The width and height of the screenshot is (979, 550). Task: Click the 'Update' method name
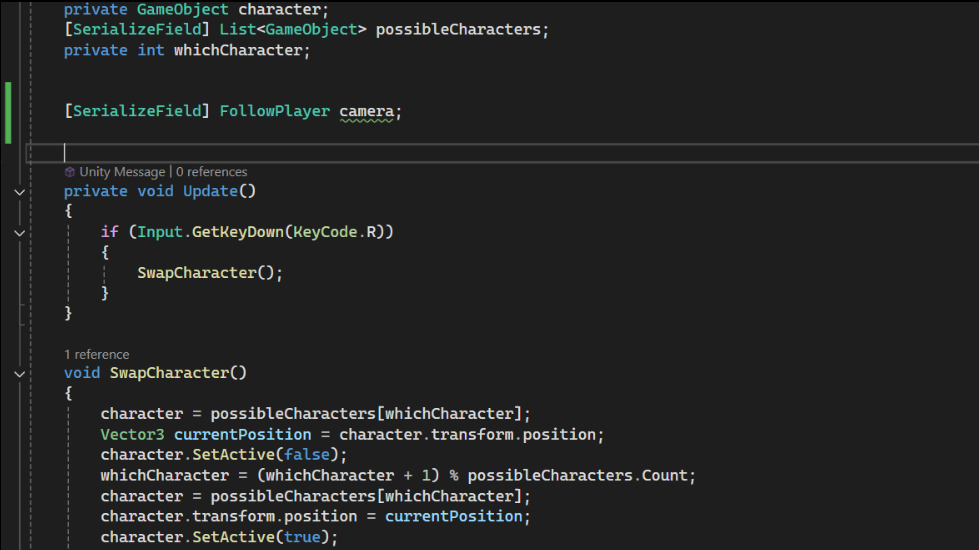pyautogui.click(x=210, y=191)
